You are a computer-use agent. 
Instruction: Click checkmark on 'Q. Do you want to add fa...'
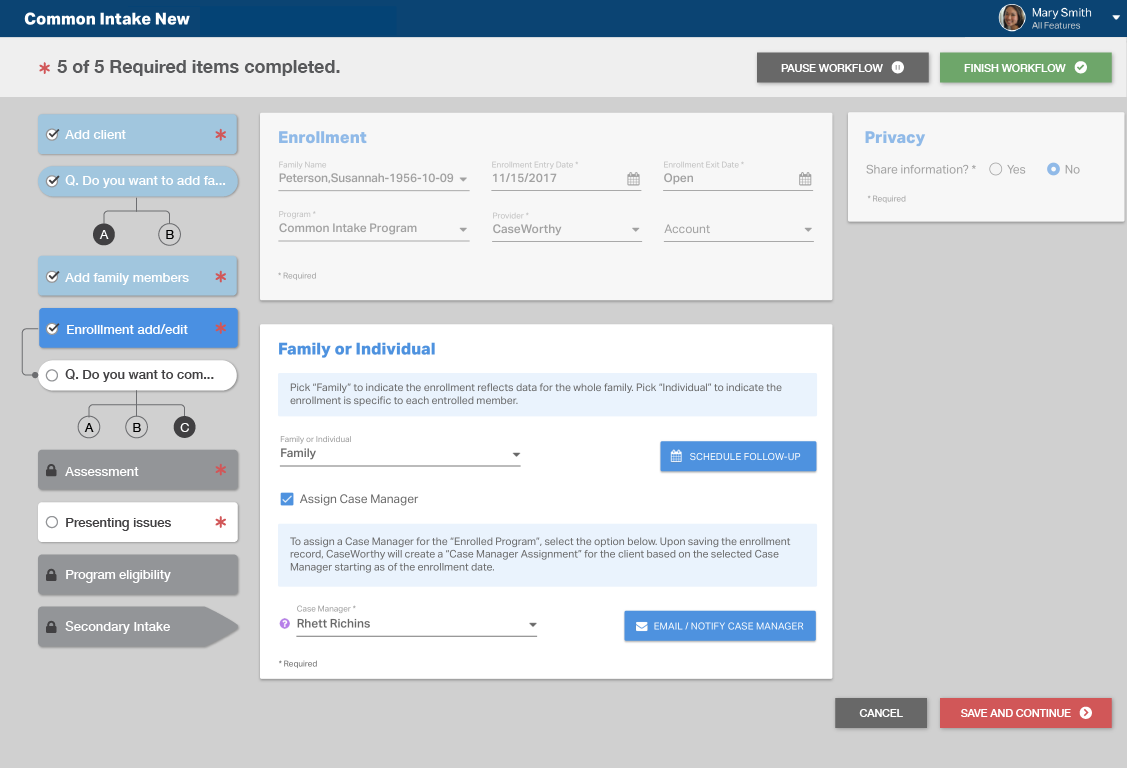(x=52, y=180)
